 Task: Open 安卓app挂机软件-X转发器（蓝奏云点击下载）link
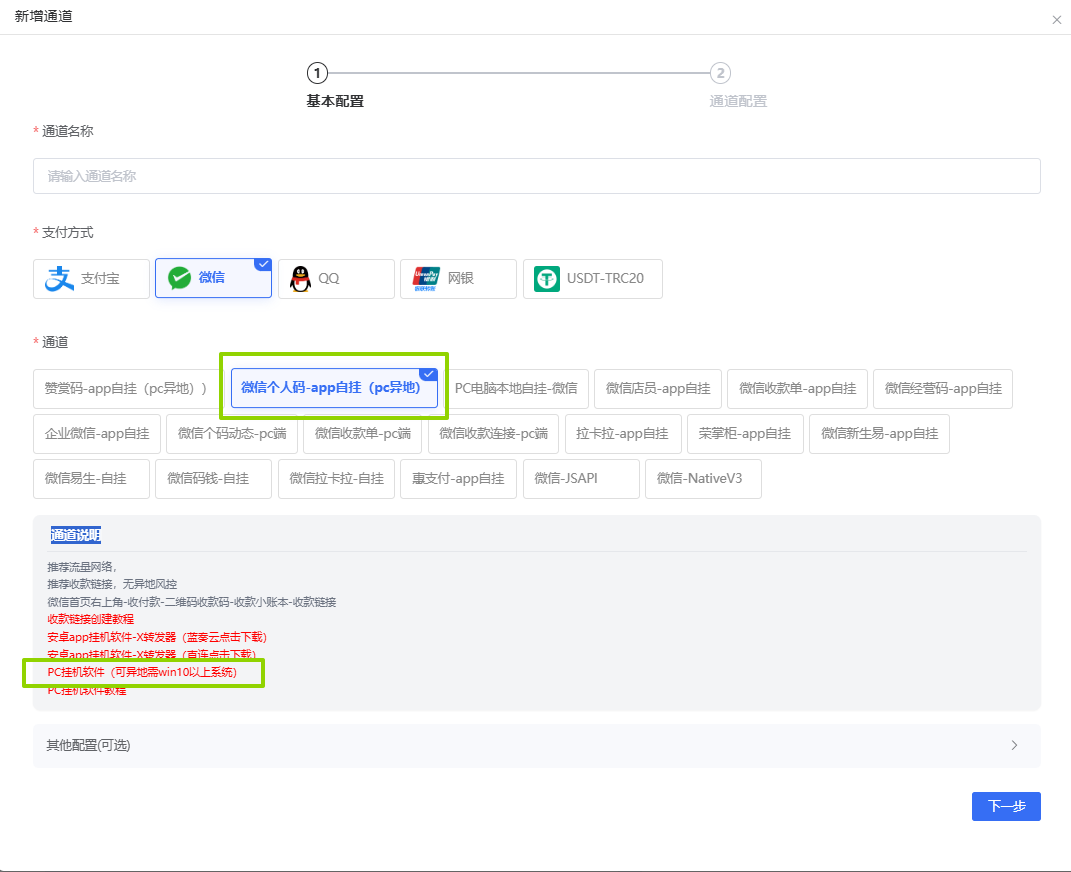(x=157, y=637)
